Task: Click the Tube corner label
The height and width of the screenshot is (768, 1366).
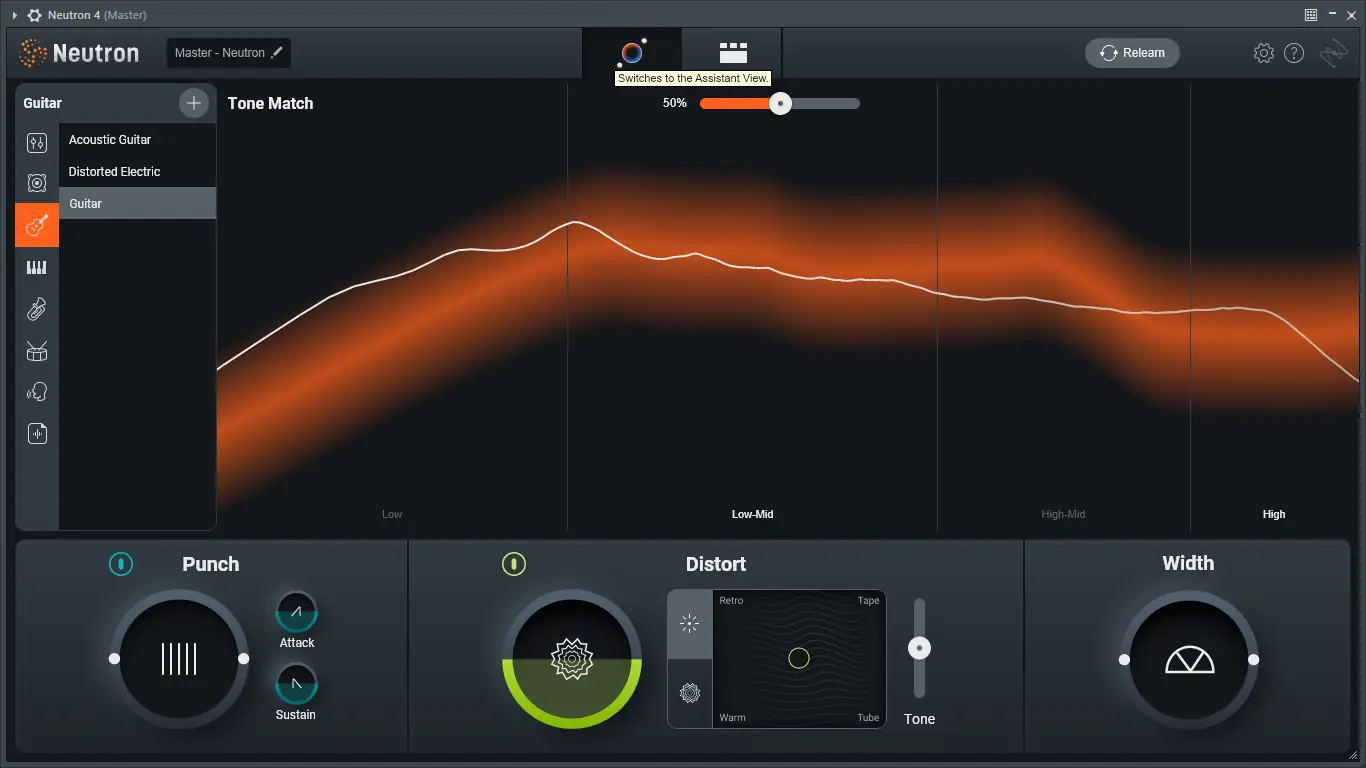Action: (868, 718)
